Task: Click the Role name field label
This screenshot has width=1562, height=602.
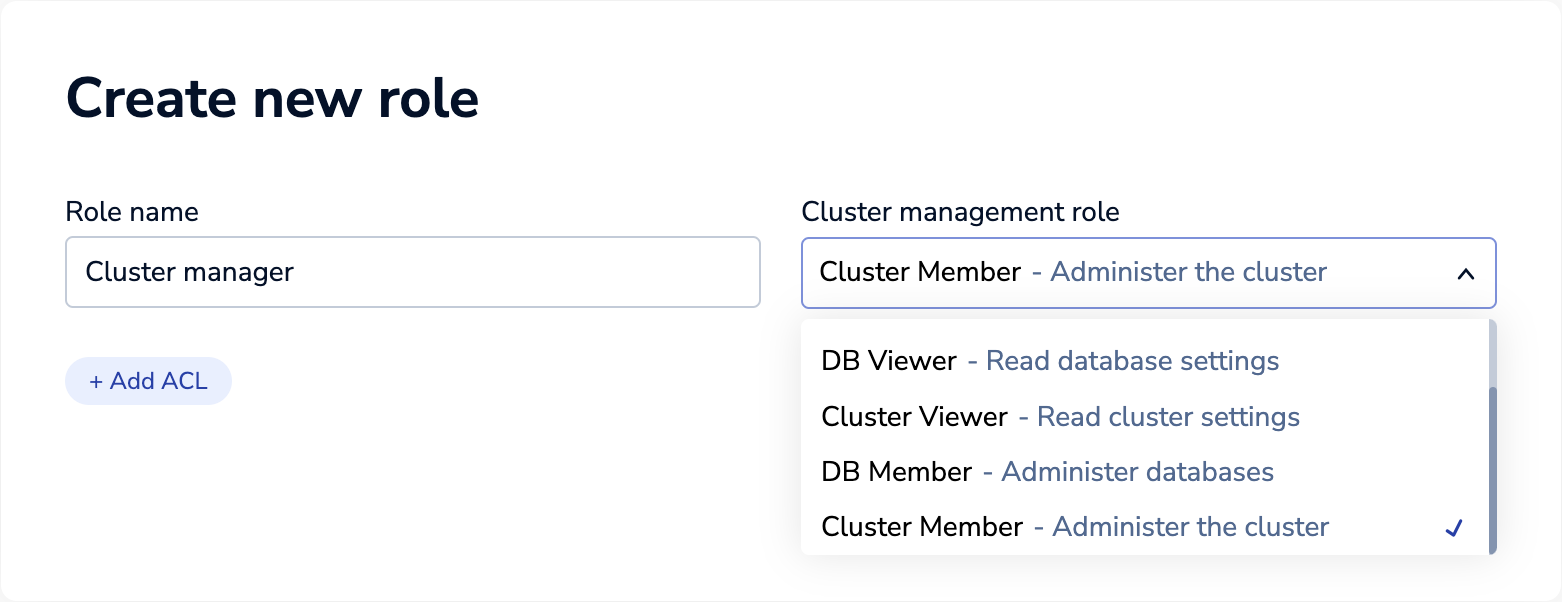Action: 131,211
